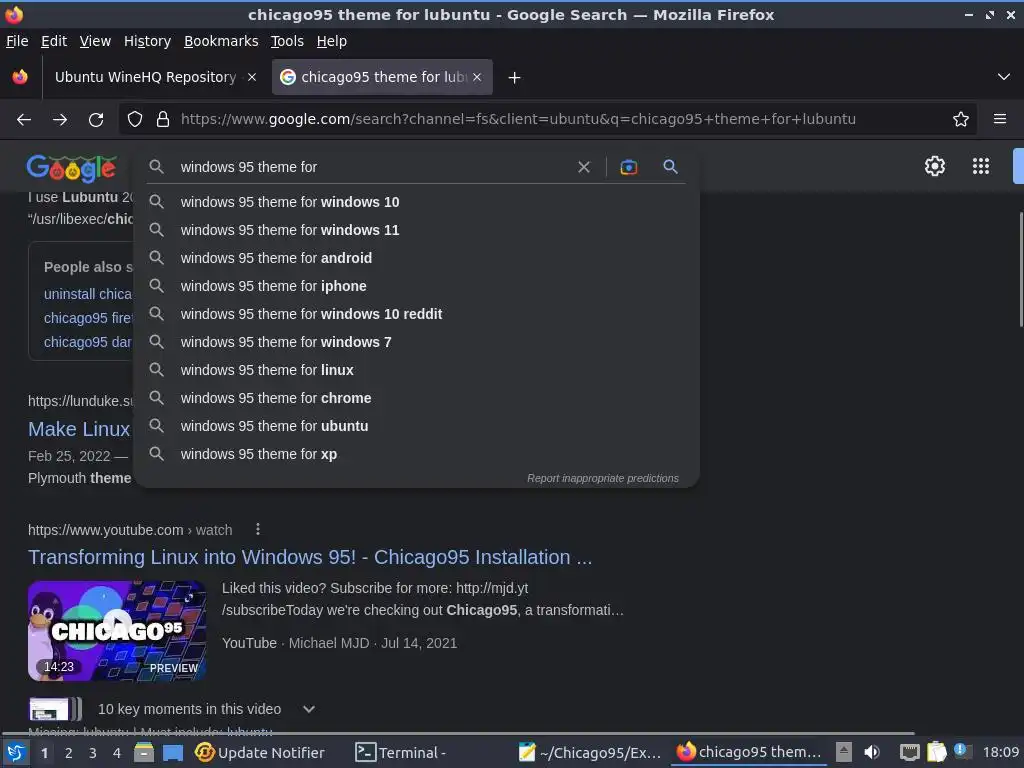The height and width of the screenshot is (768, 1024).
Task: Choose suggestion 'windows 95 theme for chrome'
Action: pos(416,398)
